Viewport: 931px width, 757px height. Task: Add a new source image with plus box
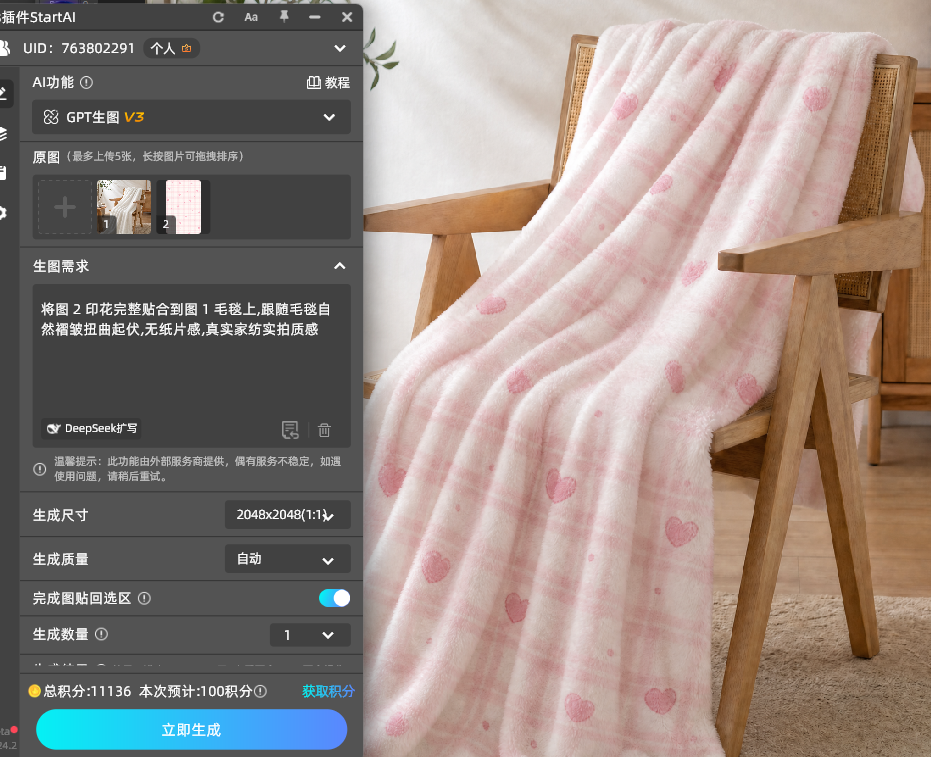click(x=65, y=207)
